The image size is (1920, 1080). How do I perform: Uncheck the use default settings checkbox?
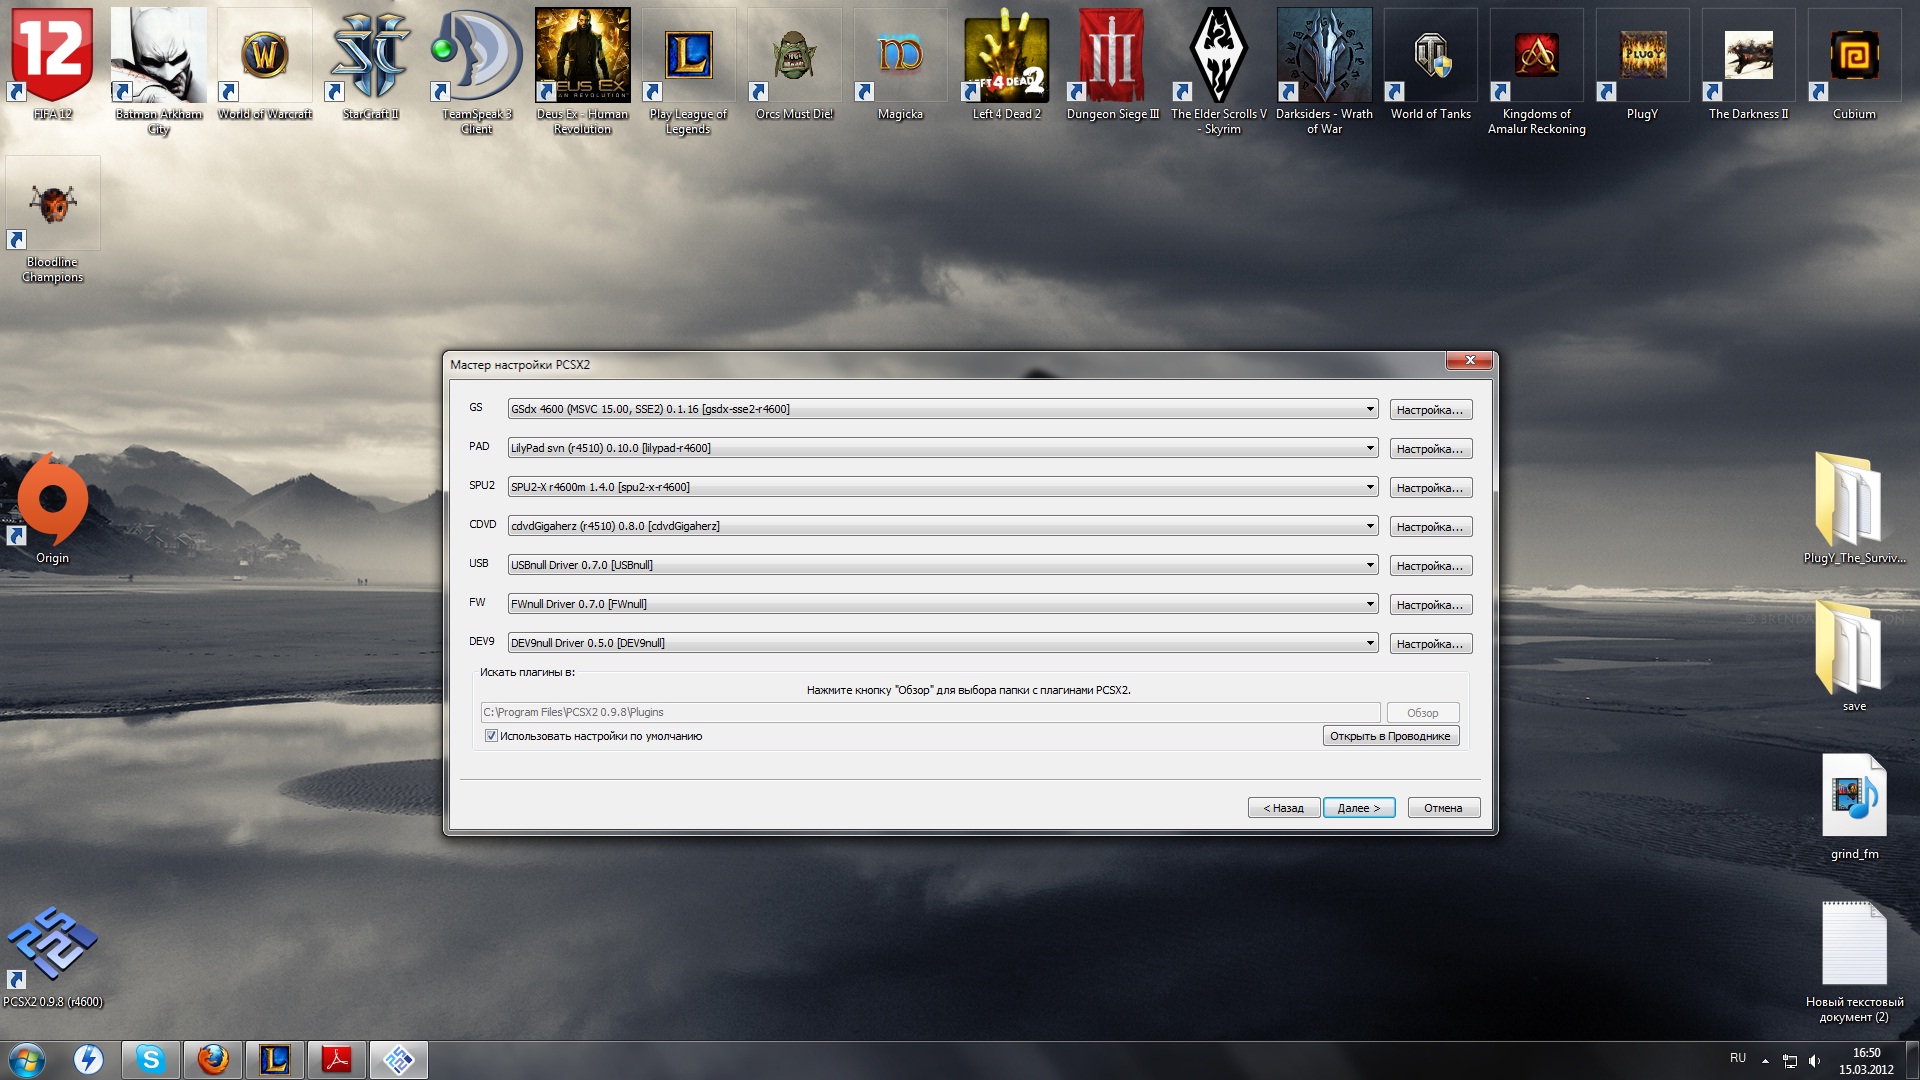[491, 736]
